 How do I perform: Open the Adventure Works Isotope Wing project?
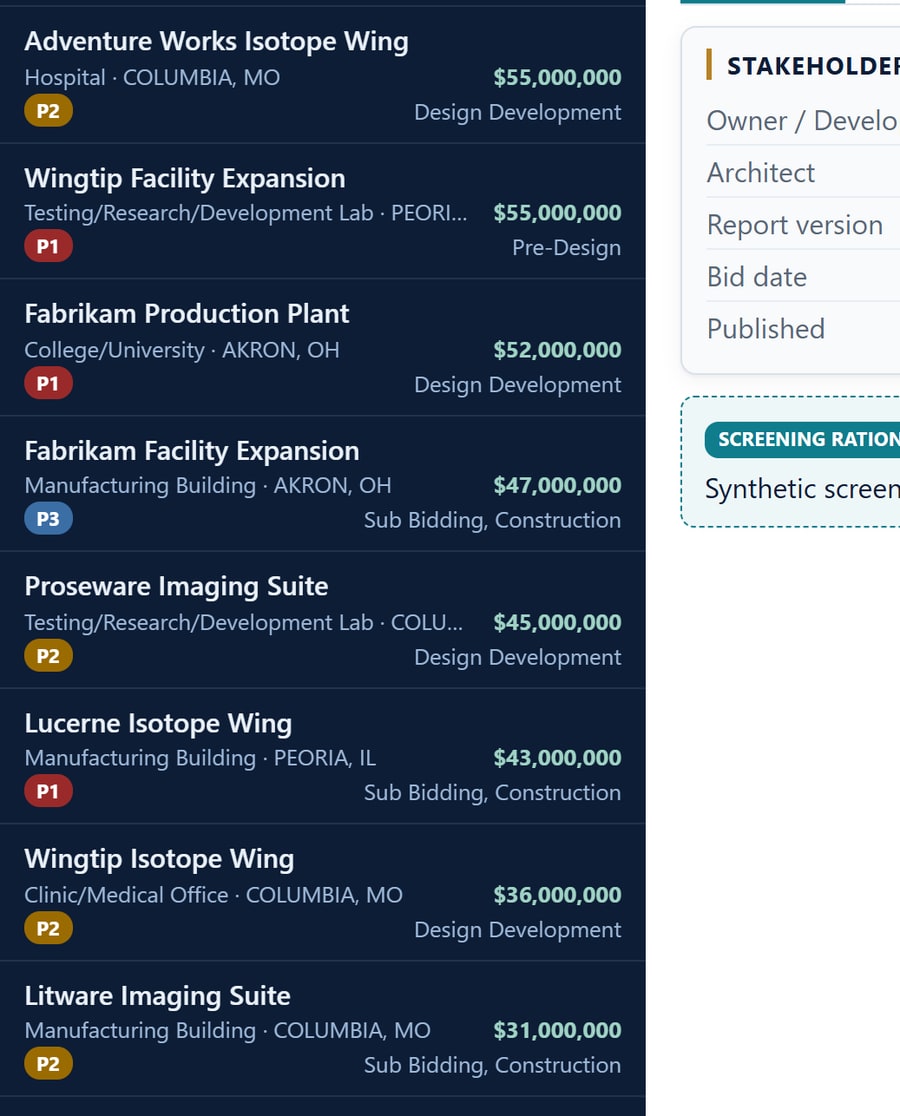pos(322,75)
